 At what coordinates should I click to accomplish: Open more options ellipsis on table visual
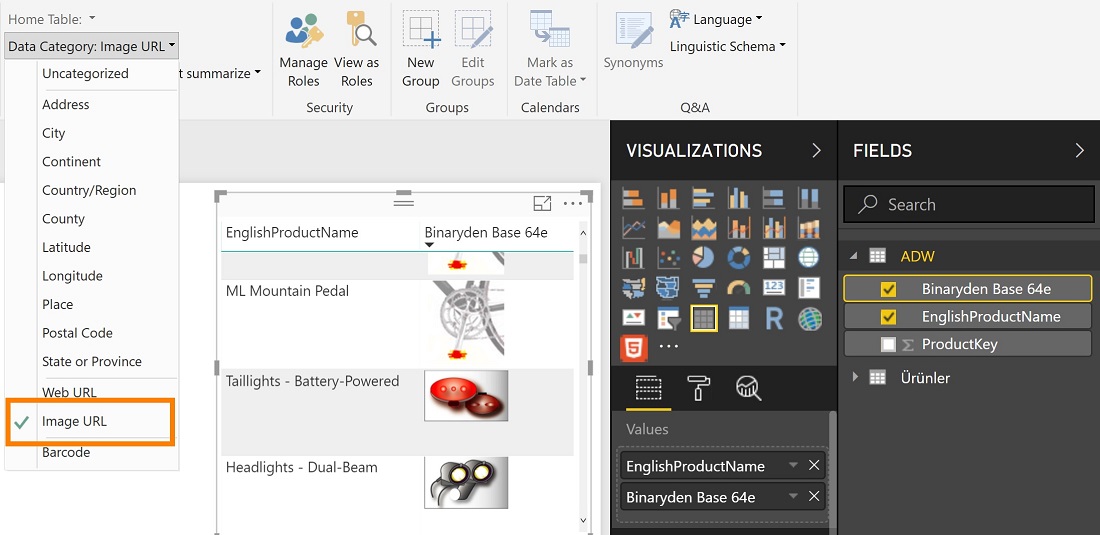(x=573, y=203)
